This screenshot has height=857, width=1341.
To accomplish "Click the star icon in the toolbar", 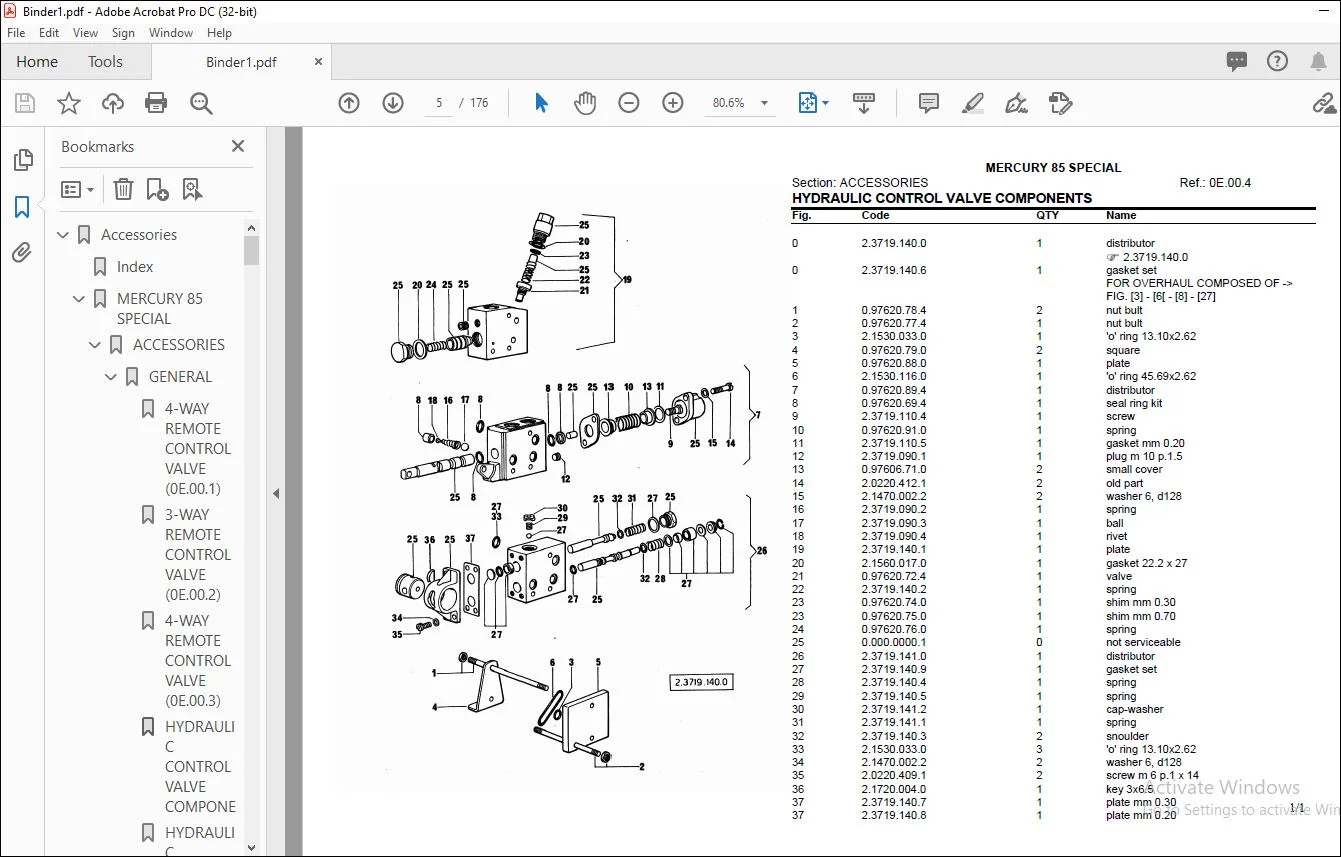I will [x=69, y=103].
